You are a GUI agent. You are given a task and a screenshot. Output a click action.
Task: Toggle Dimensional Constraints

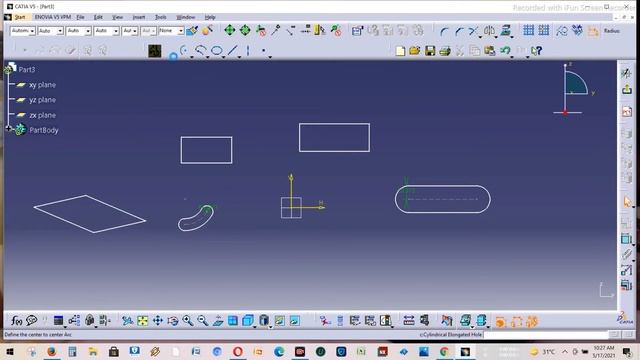click(x=593, y=31)
